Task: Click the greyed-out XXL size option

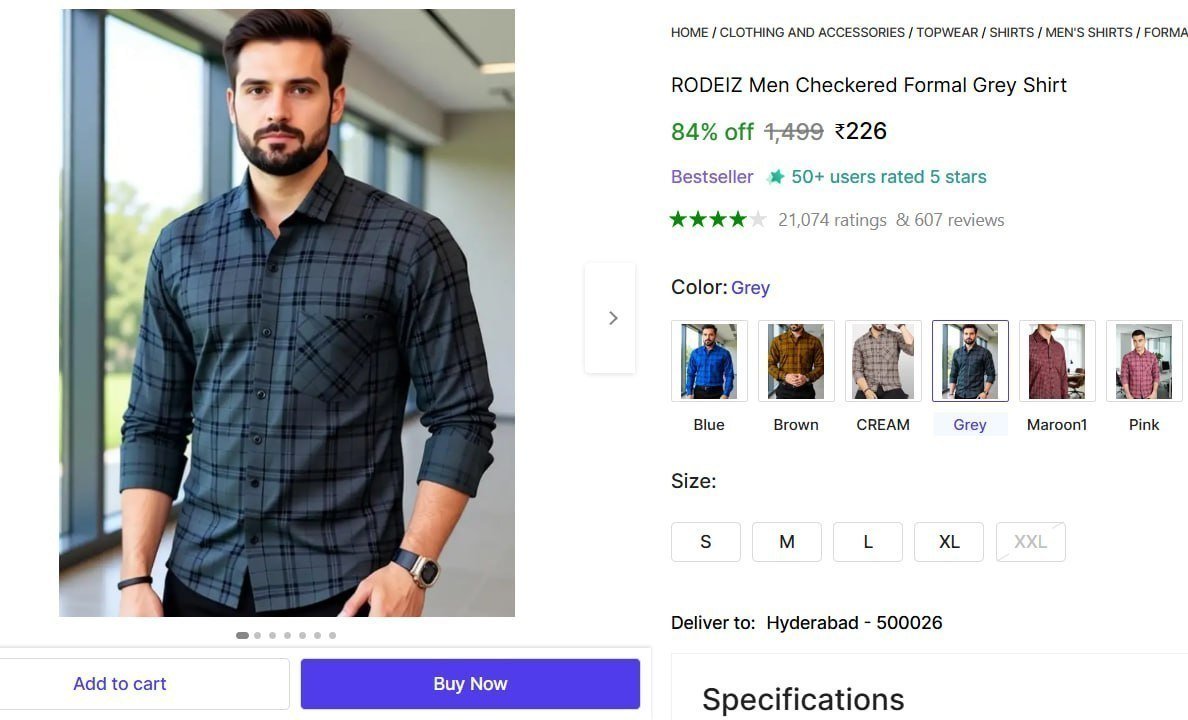Action: click(1030, 541)
